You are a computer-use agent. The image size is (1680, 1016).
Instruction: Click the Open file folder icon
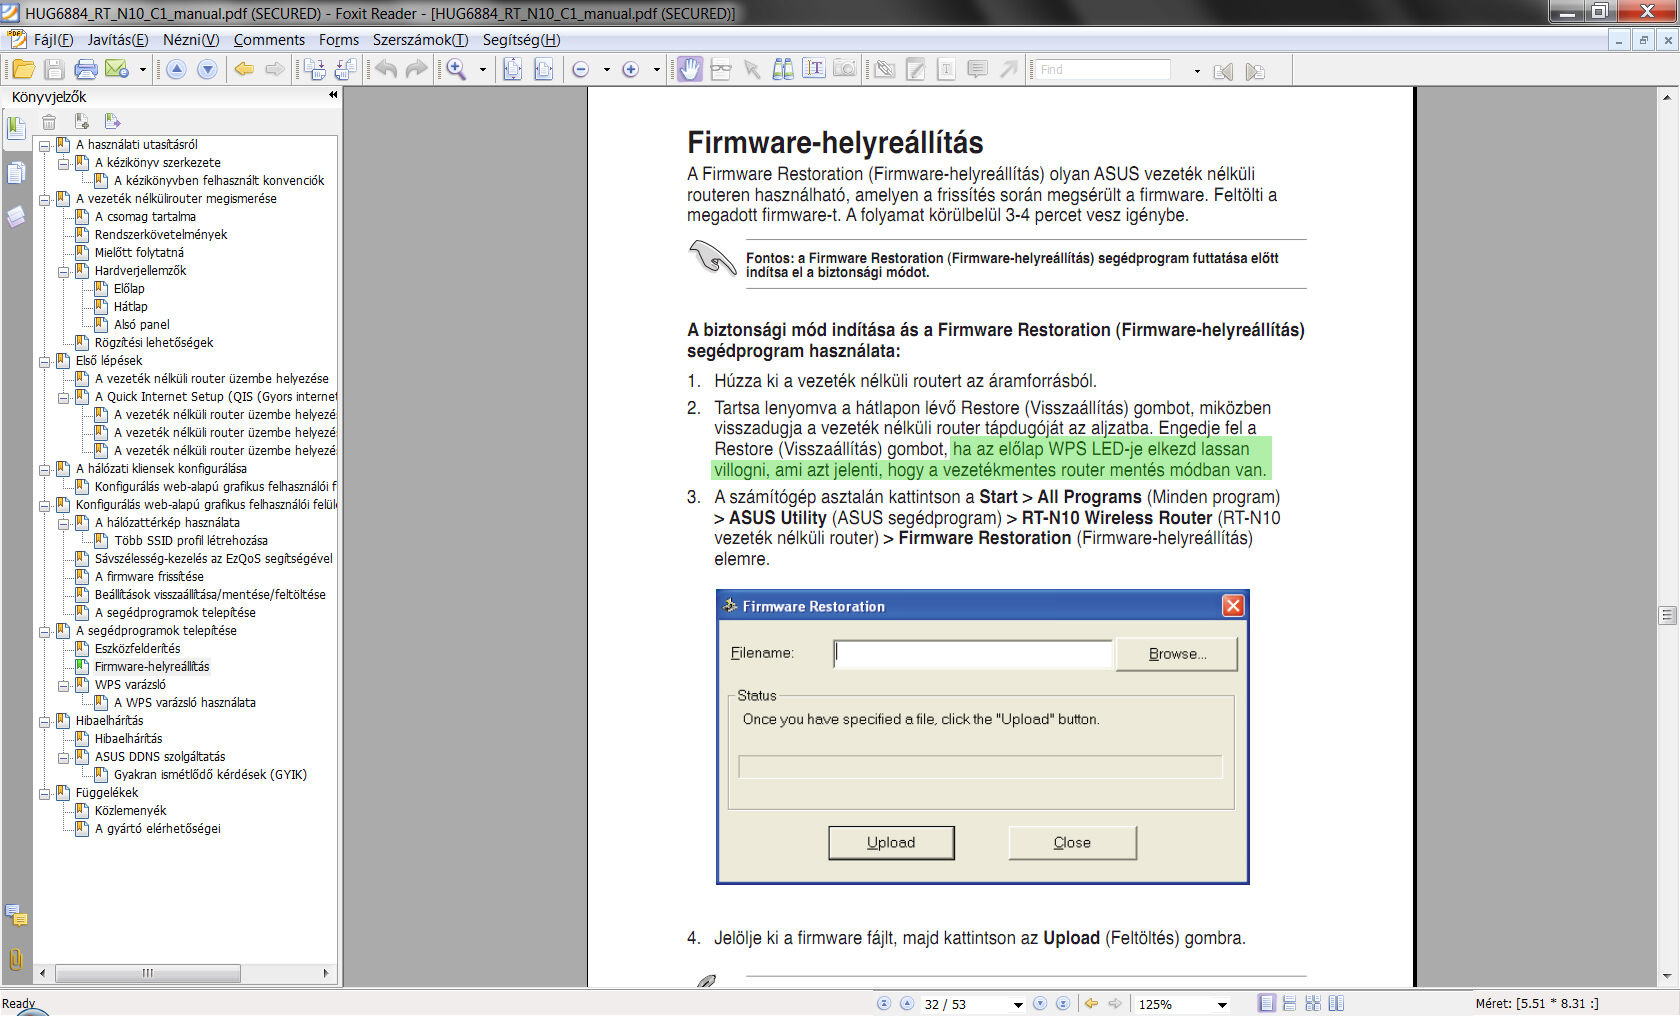pos(23,69)
